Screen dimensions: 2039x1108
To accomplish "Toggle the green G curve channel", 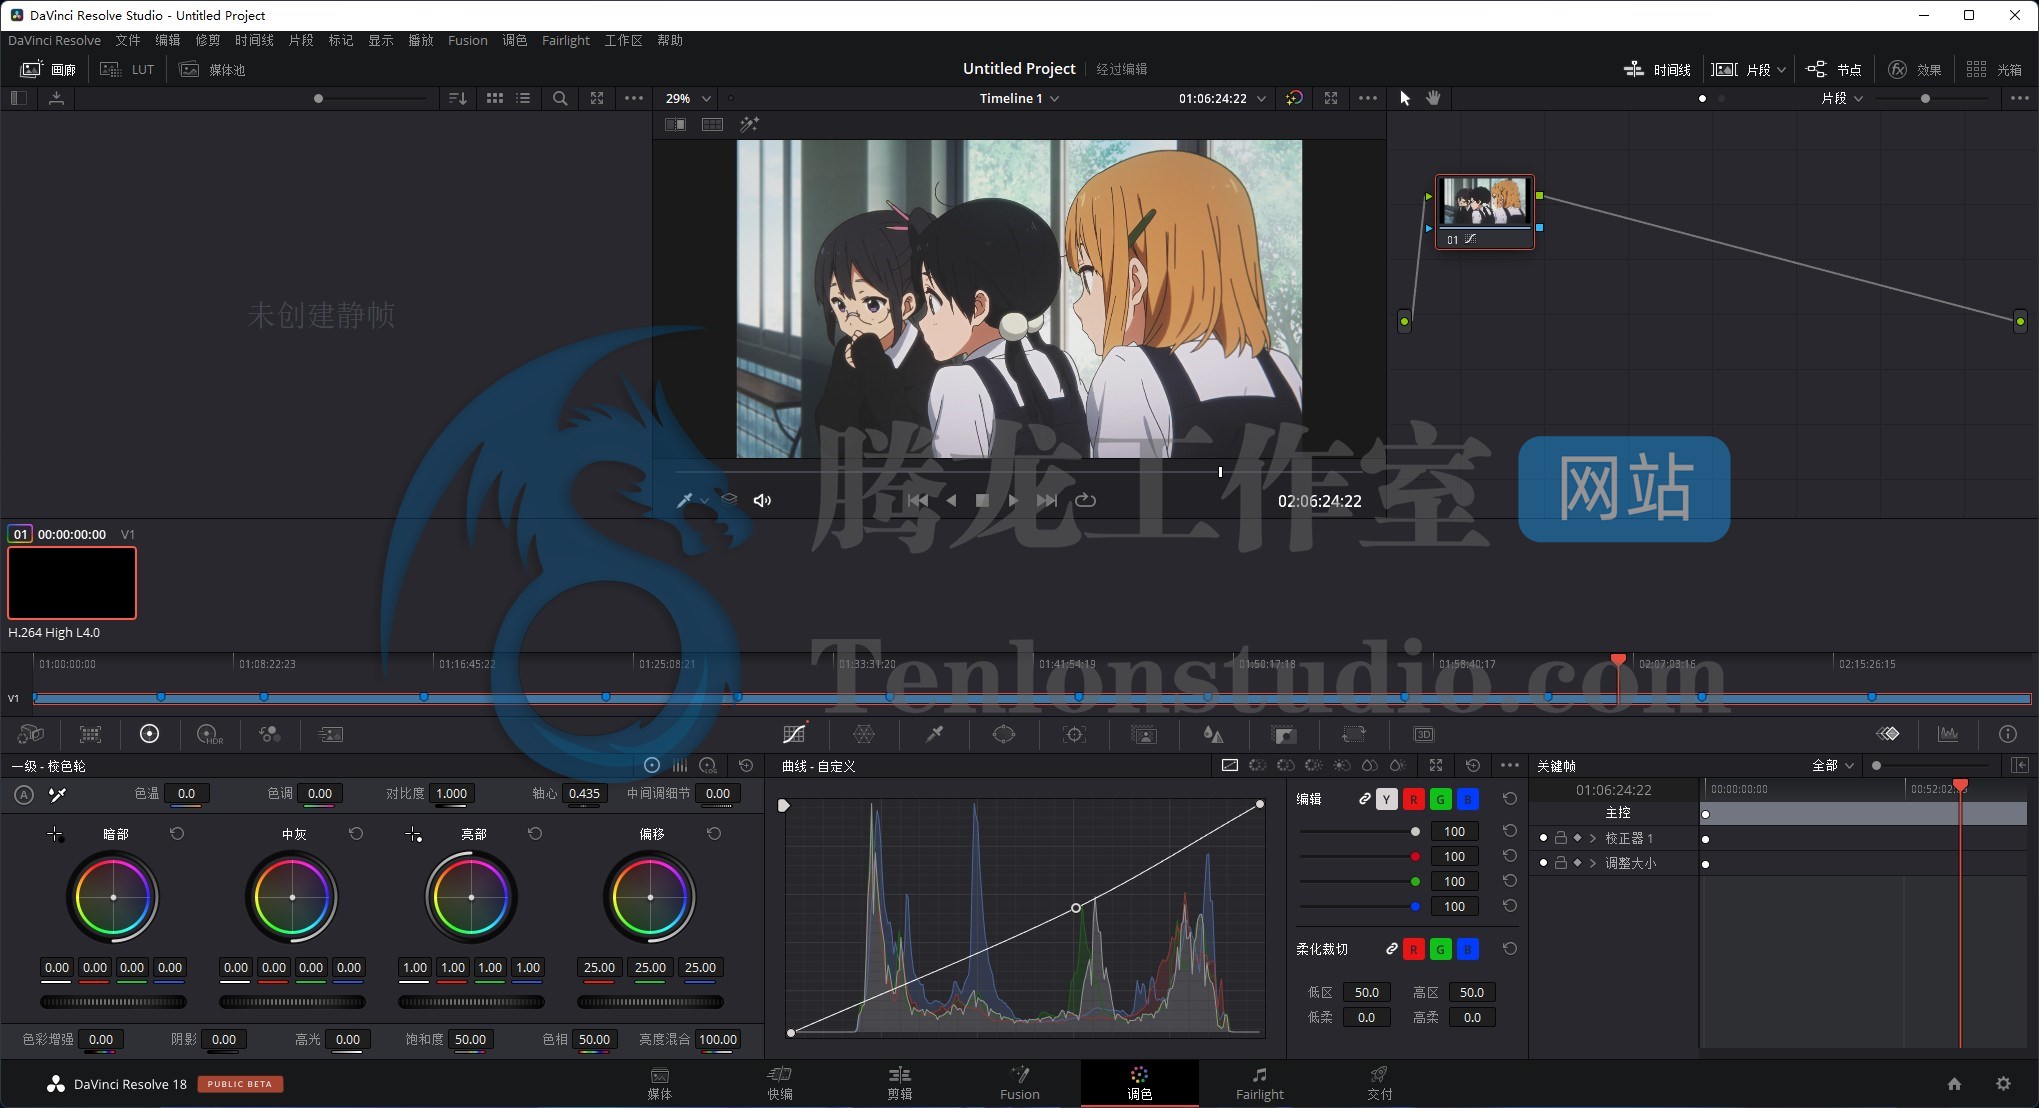I will pos(1440,799).
